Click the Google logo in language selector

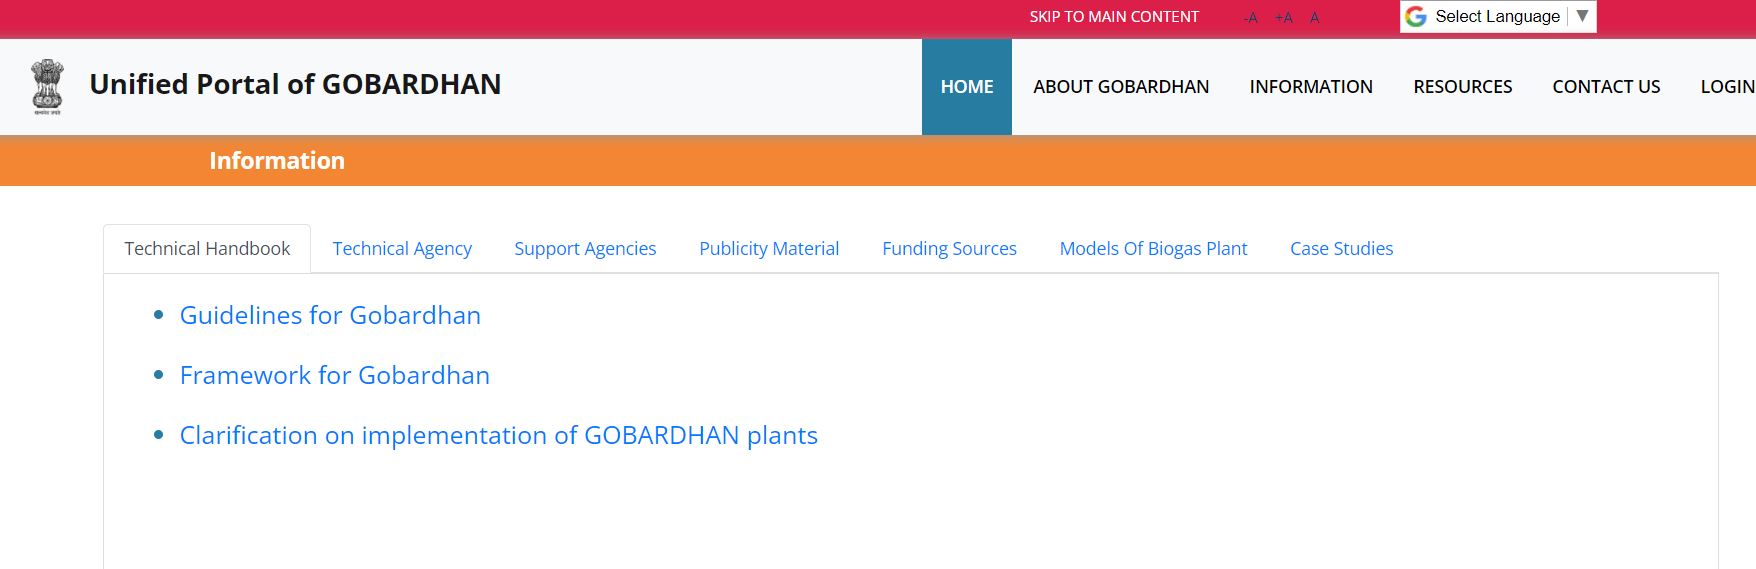[1416, 16]
